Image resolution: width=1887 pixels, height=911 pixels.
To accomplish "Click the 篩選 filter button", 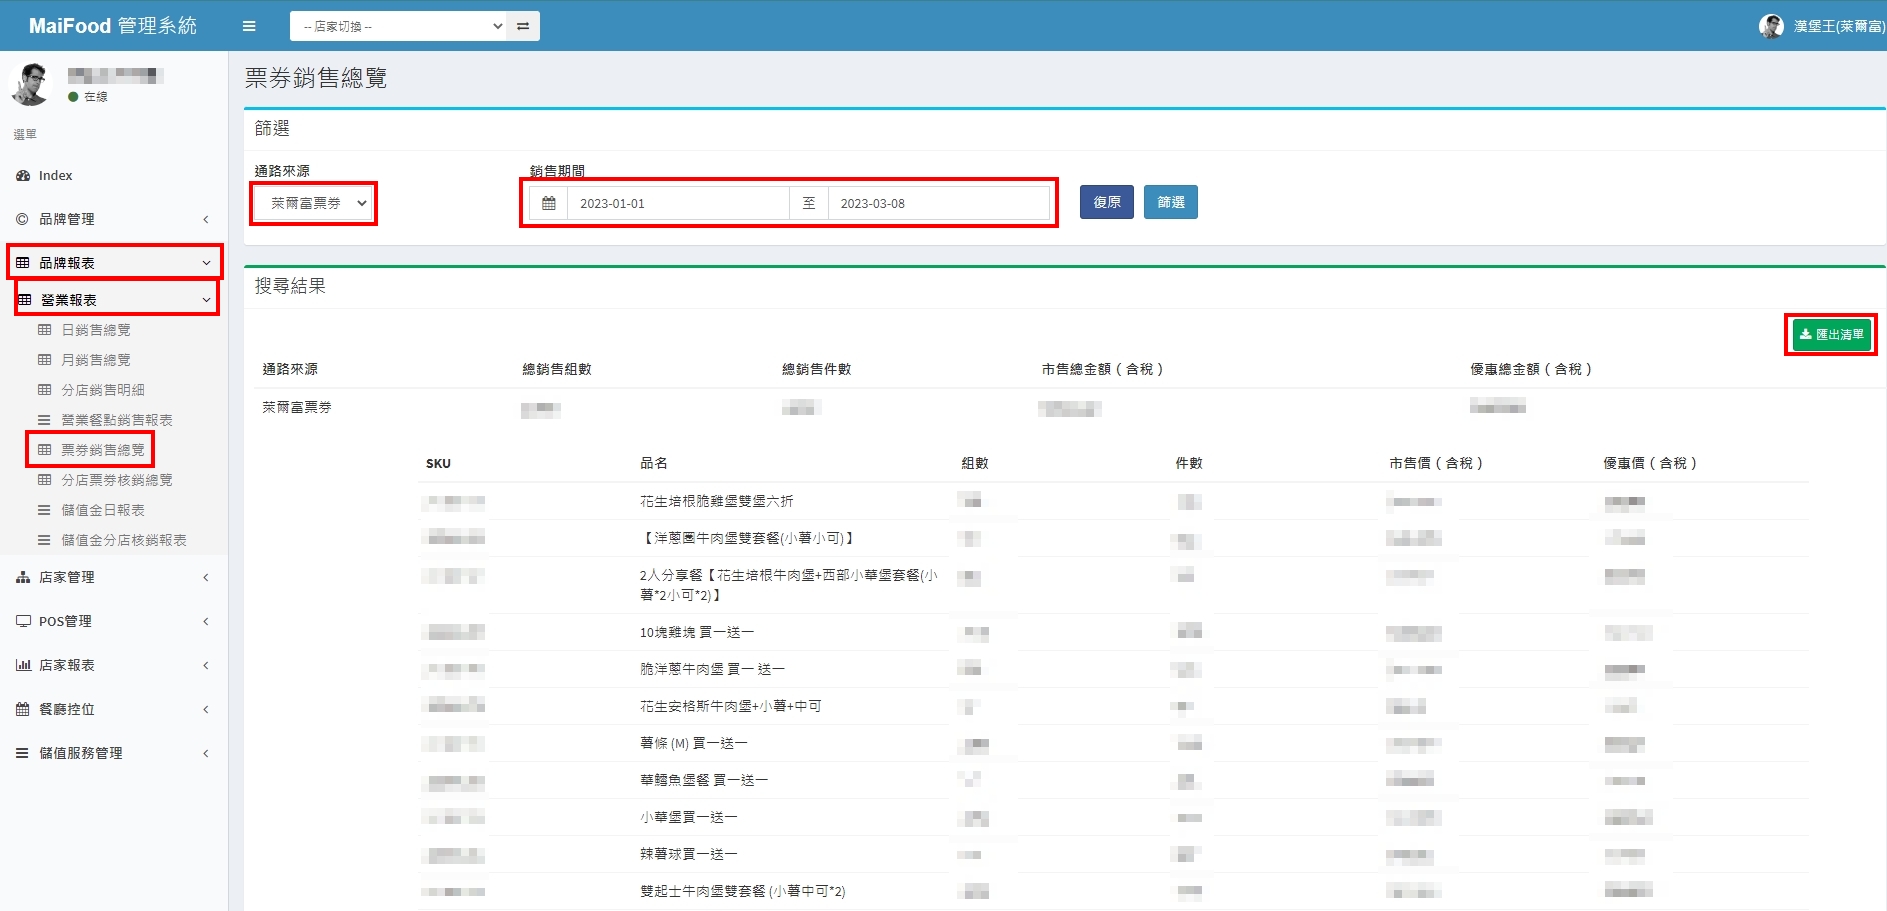I will coord(1170,202).
